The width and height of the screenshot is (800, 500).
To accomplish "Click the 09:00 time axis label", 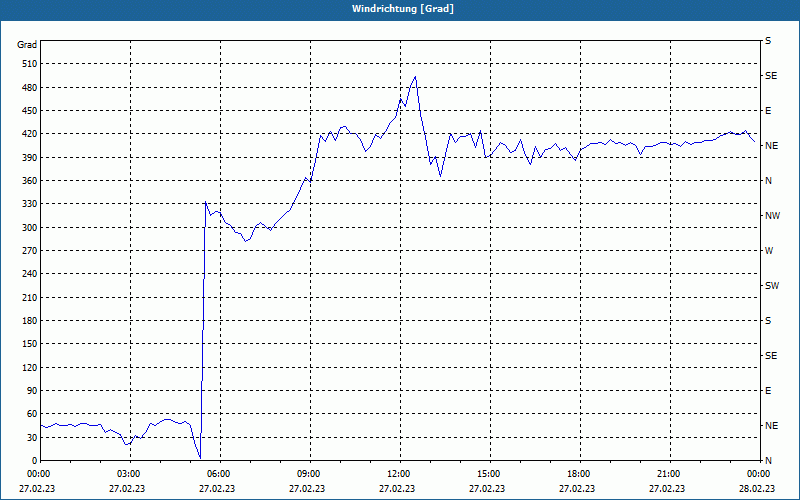I will point(310,474).
